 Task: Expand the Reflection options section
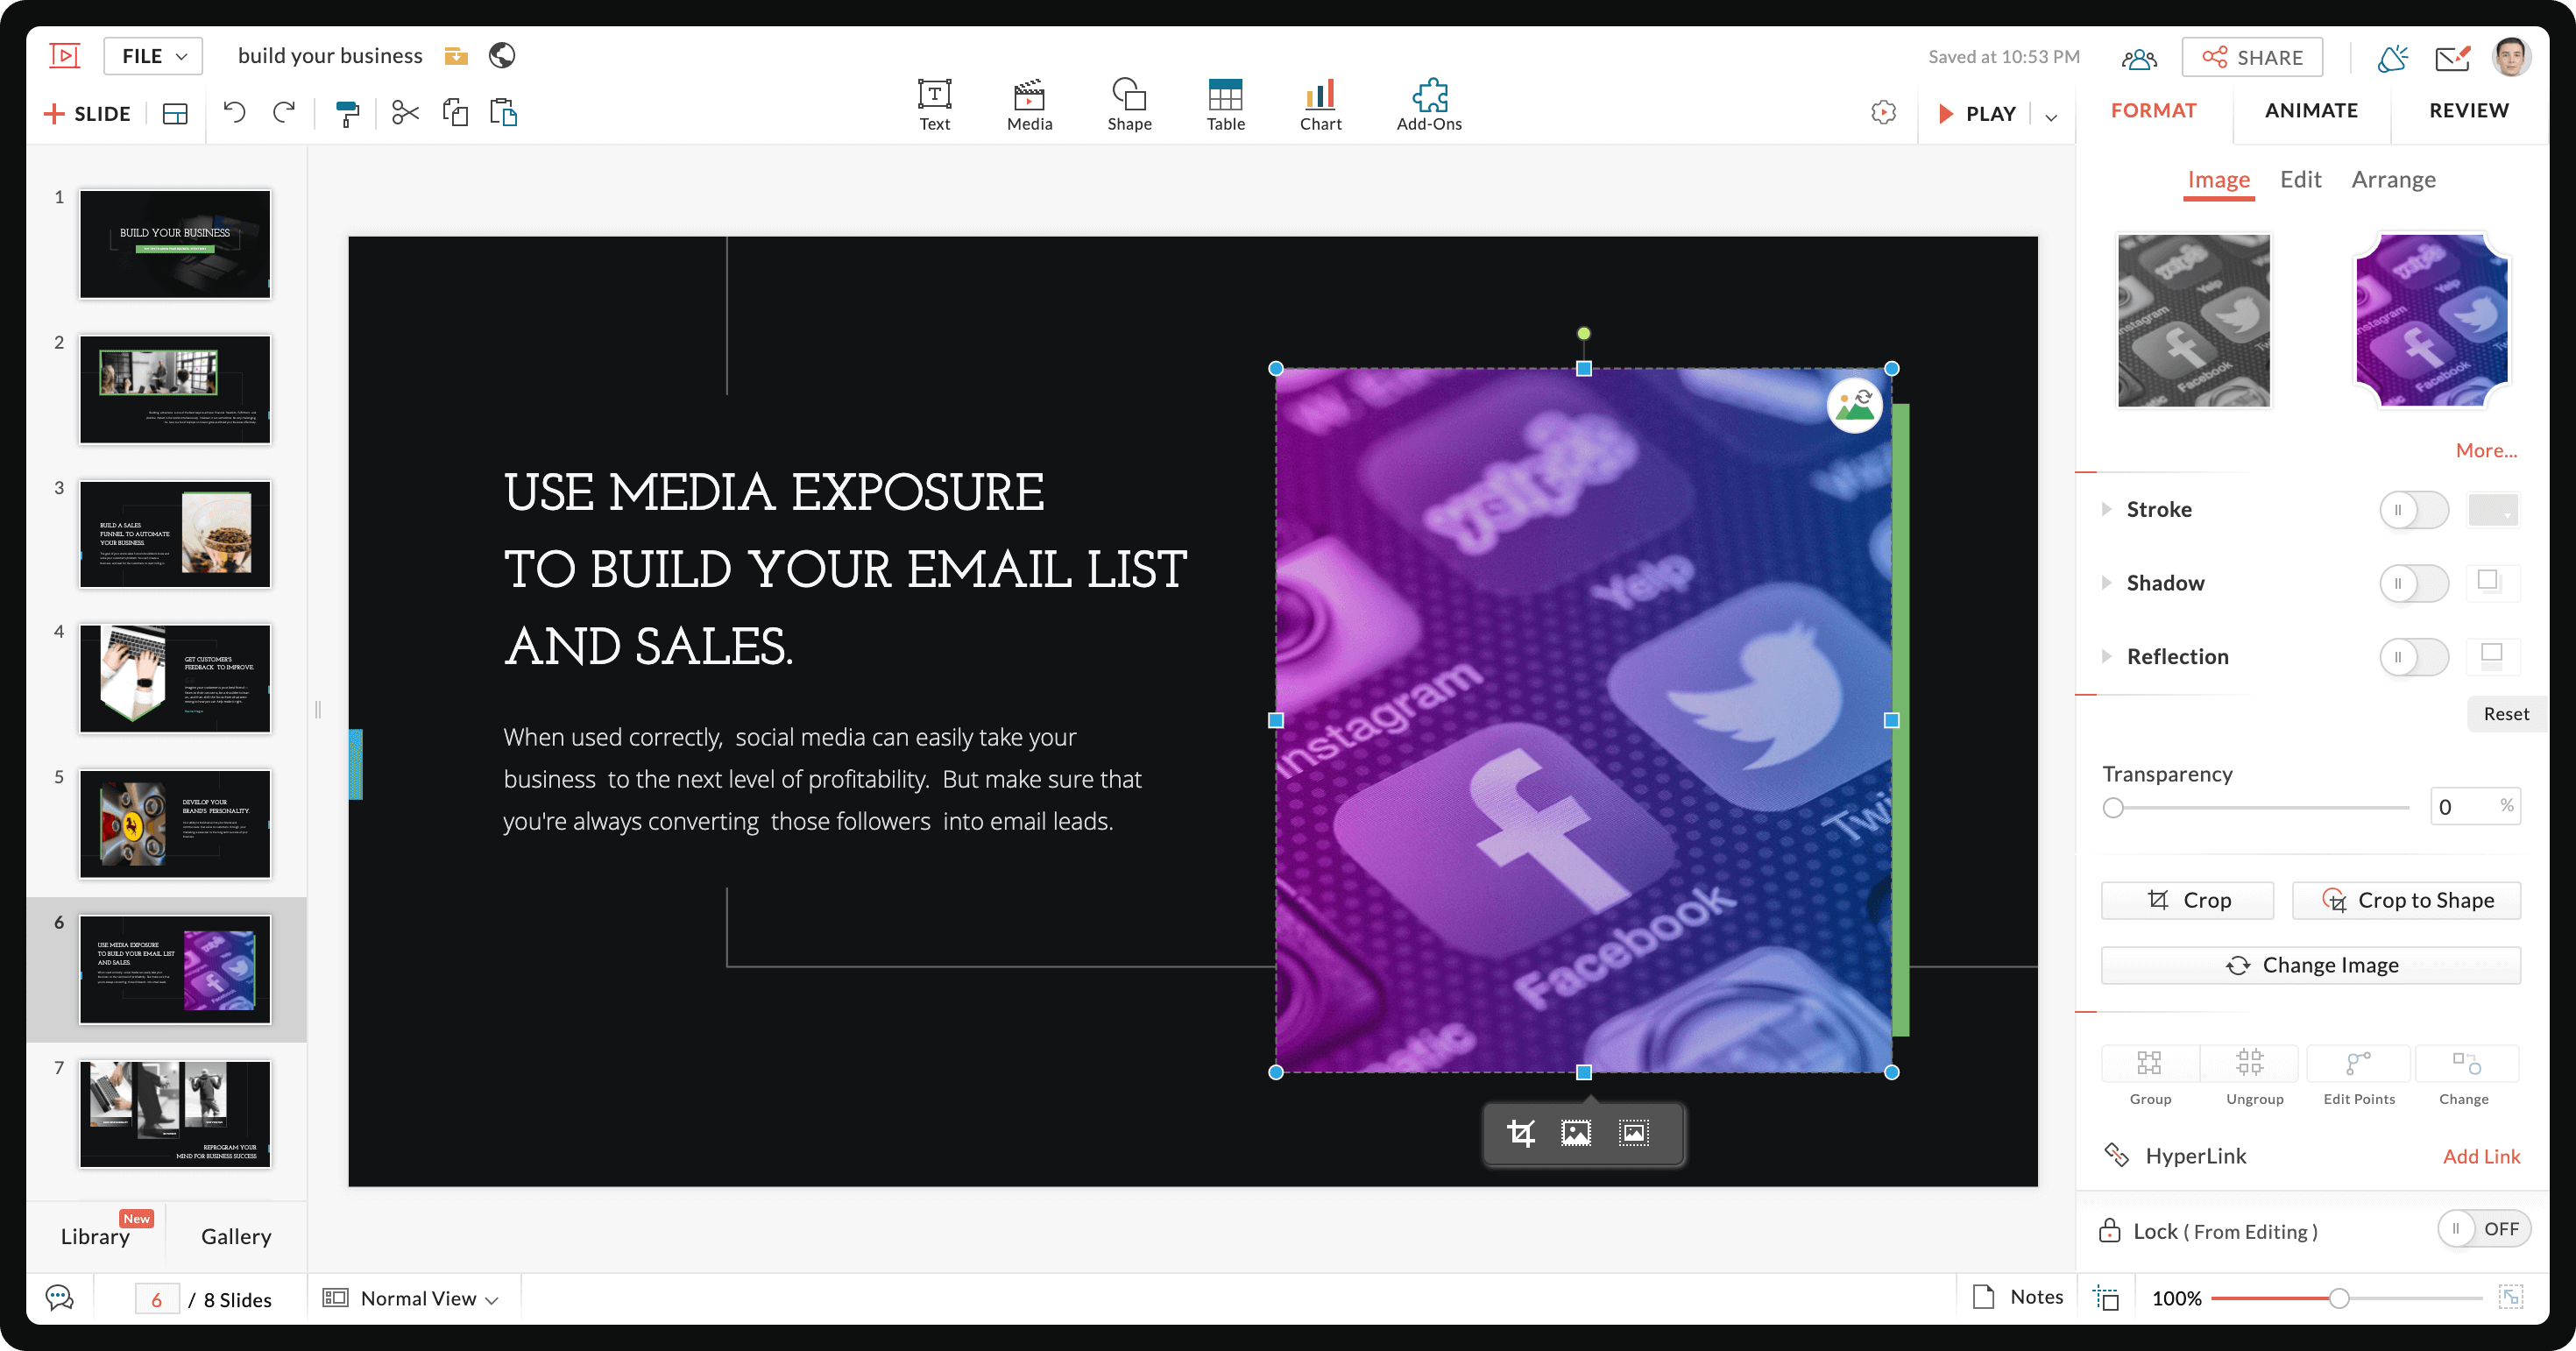(2107, 656)
